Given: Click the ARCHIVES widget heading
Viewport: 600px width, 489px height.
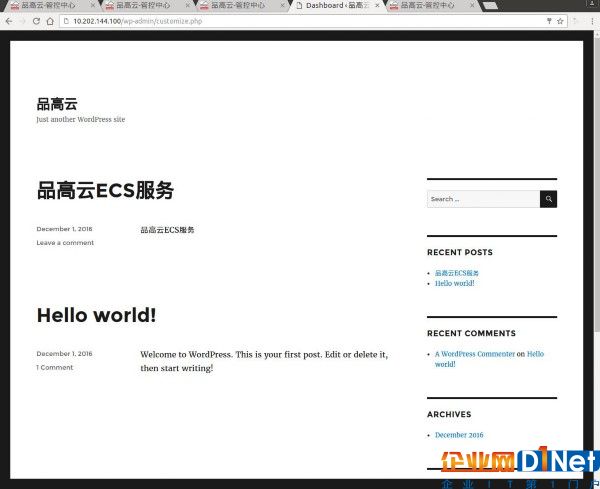Looking at the screenshot, I should pyautogui.click(x=449, y=414).
